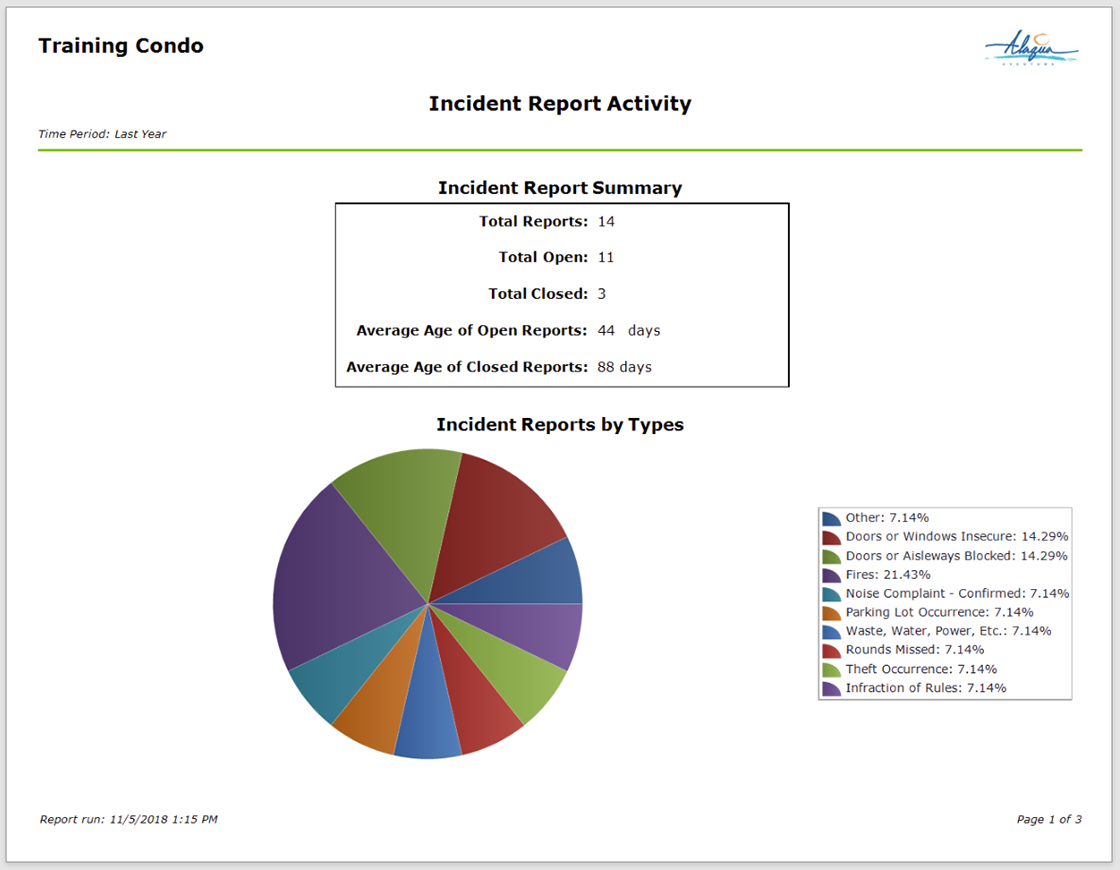Click the Page 1 of 3 indicator
The image size is (1120, 870).
(x=1049, y=819)
